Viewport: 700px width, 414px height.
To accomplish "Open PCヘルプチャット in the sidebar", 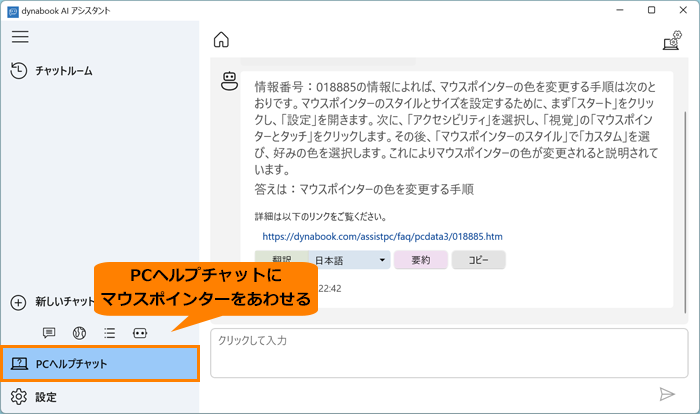I will tap(100, 364).
